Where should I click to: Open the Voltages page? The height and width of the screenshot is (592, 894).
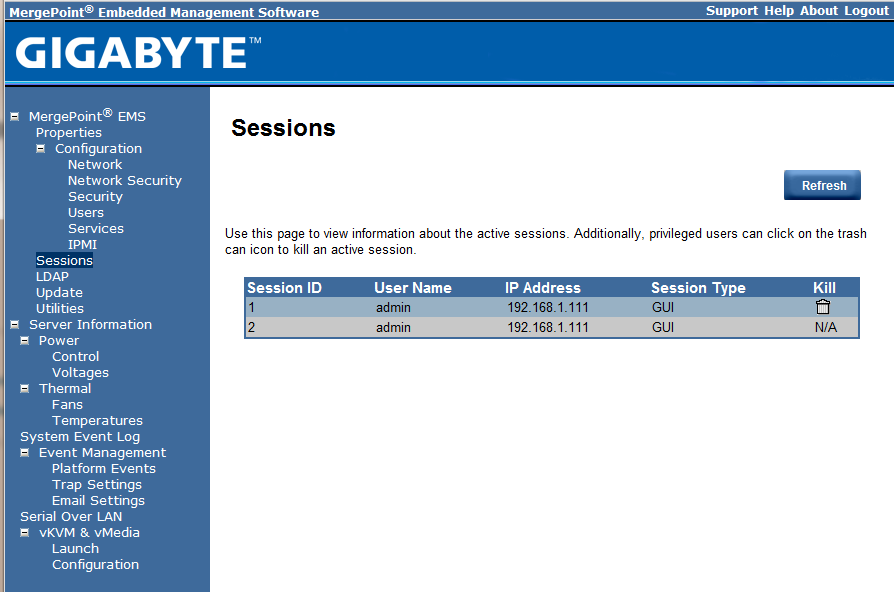tap(80, 372)
